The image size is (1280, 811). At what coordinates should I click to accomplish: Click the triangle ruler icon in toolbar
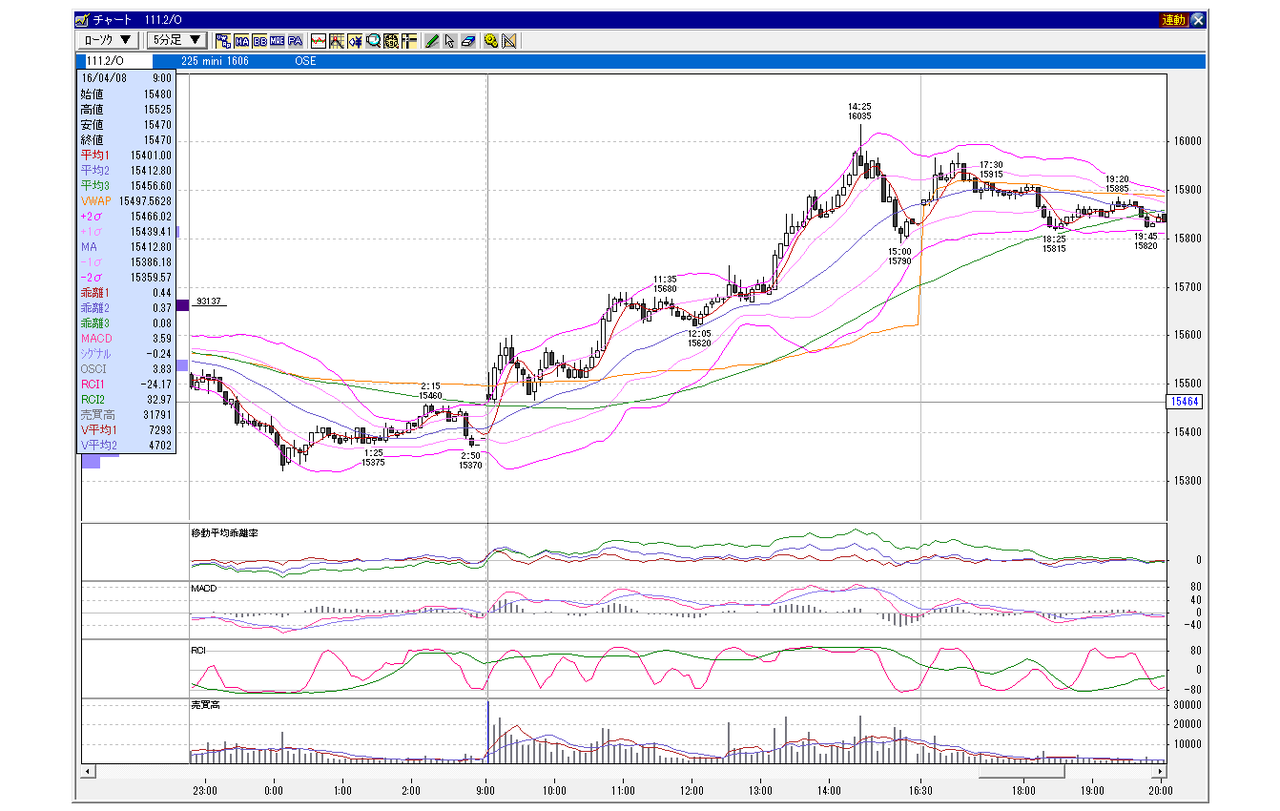coord(508,41)
